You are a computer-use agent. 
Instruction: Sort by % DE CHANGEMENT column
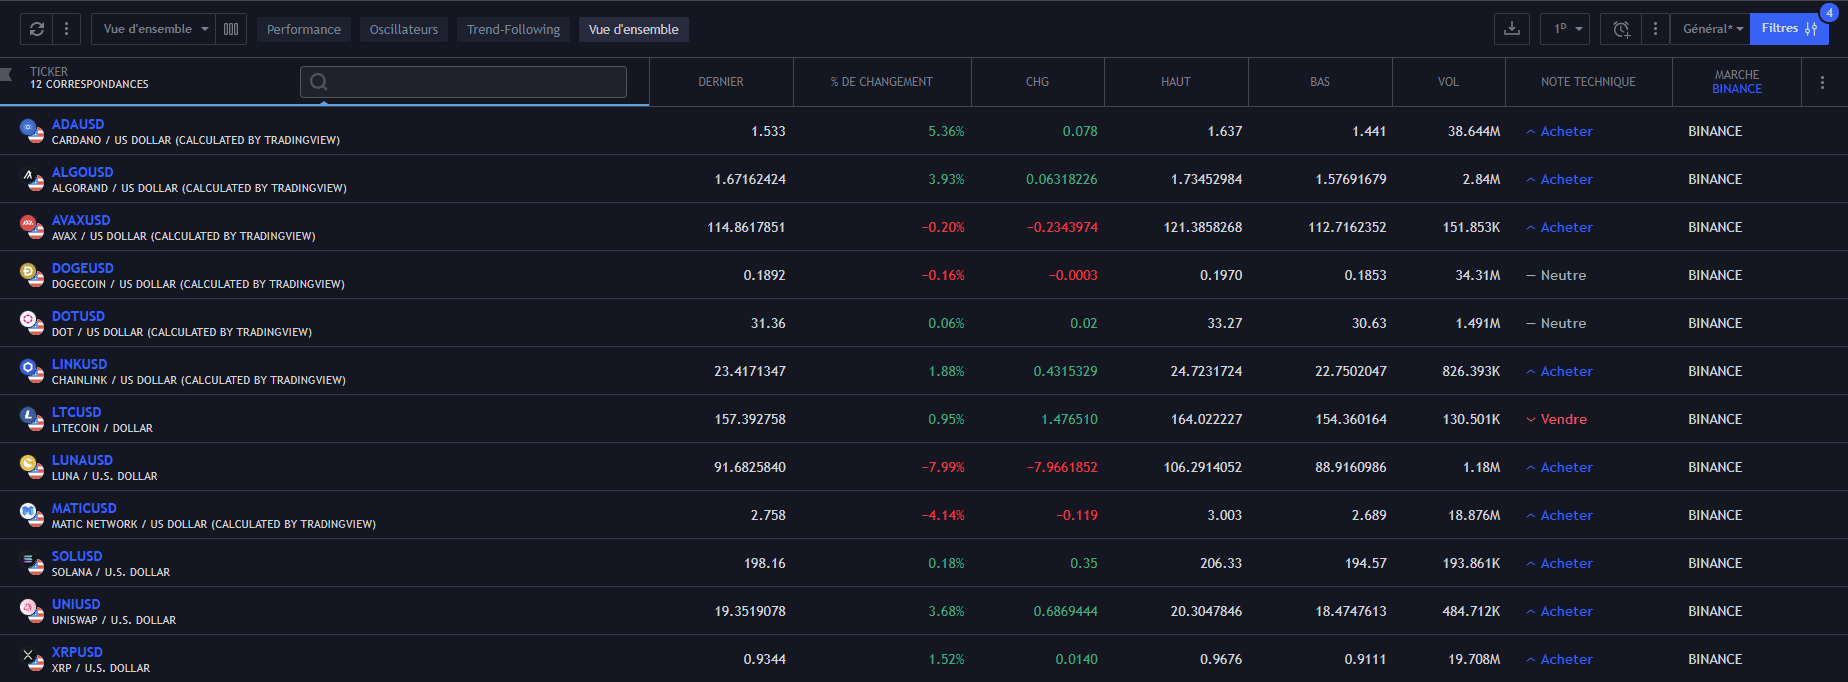881,82
